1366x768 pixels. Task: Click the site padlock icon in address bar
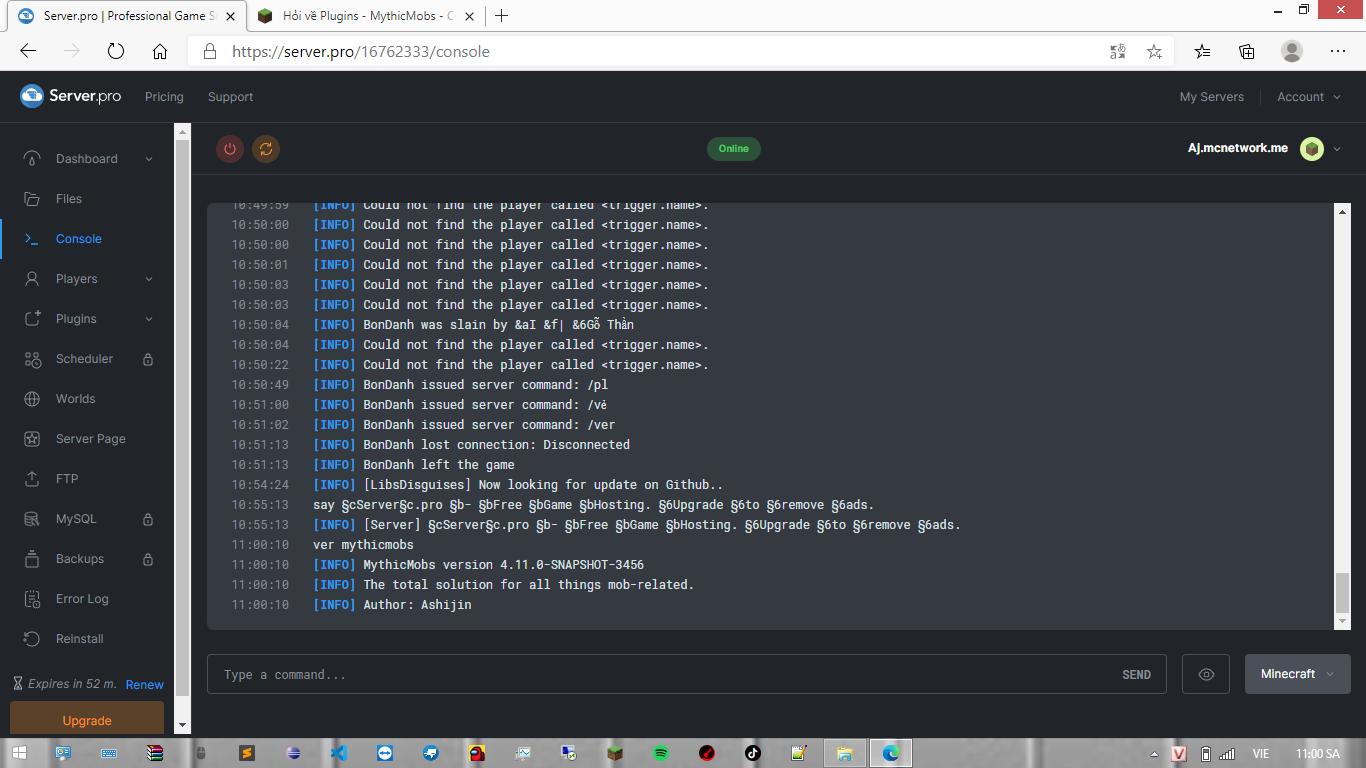coord(209,51)
